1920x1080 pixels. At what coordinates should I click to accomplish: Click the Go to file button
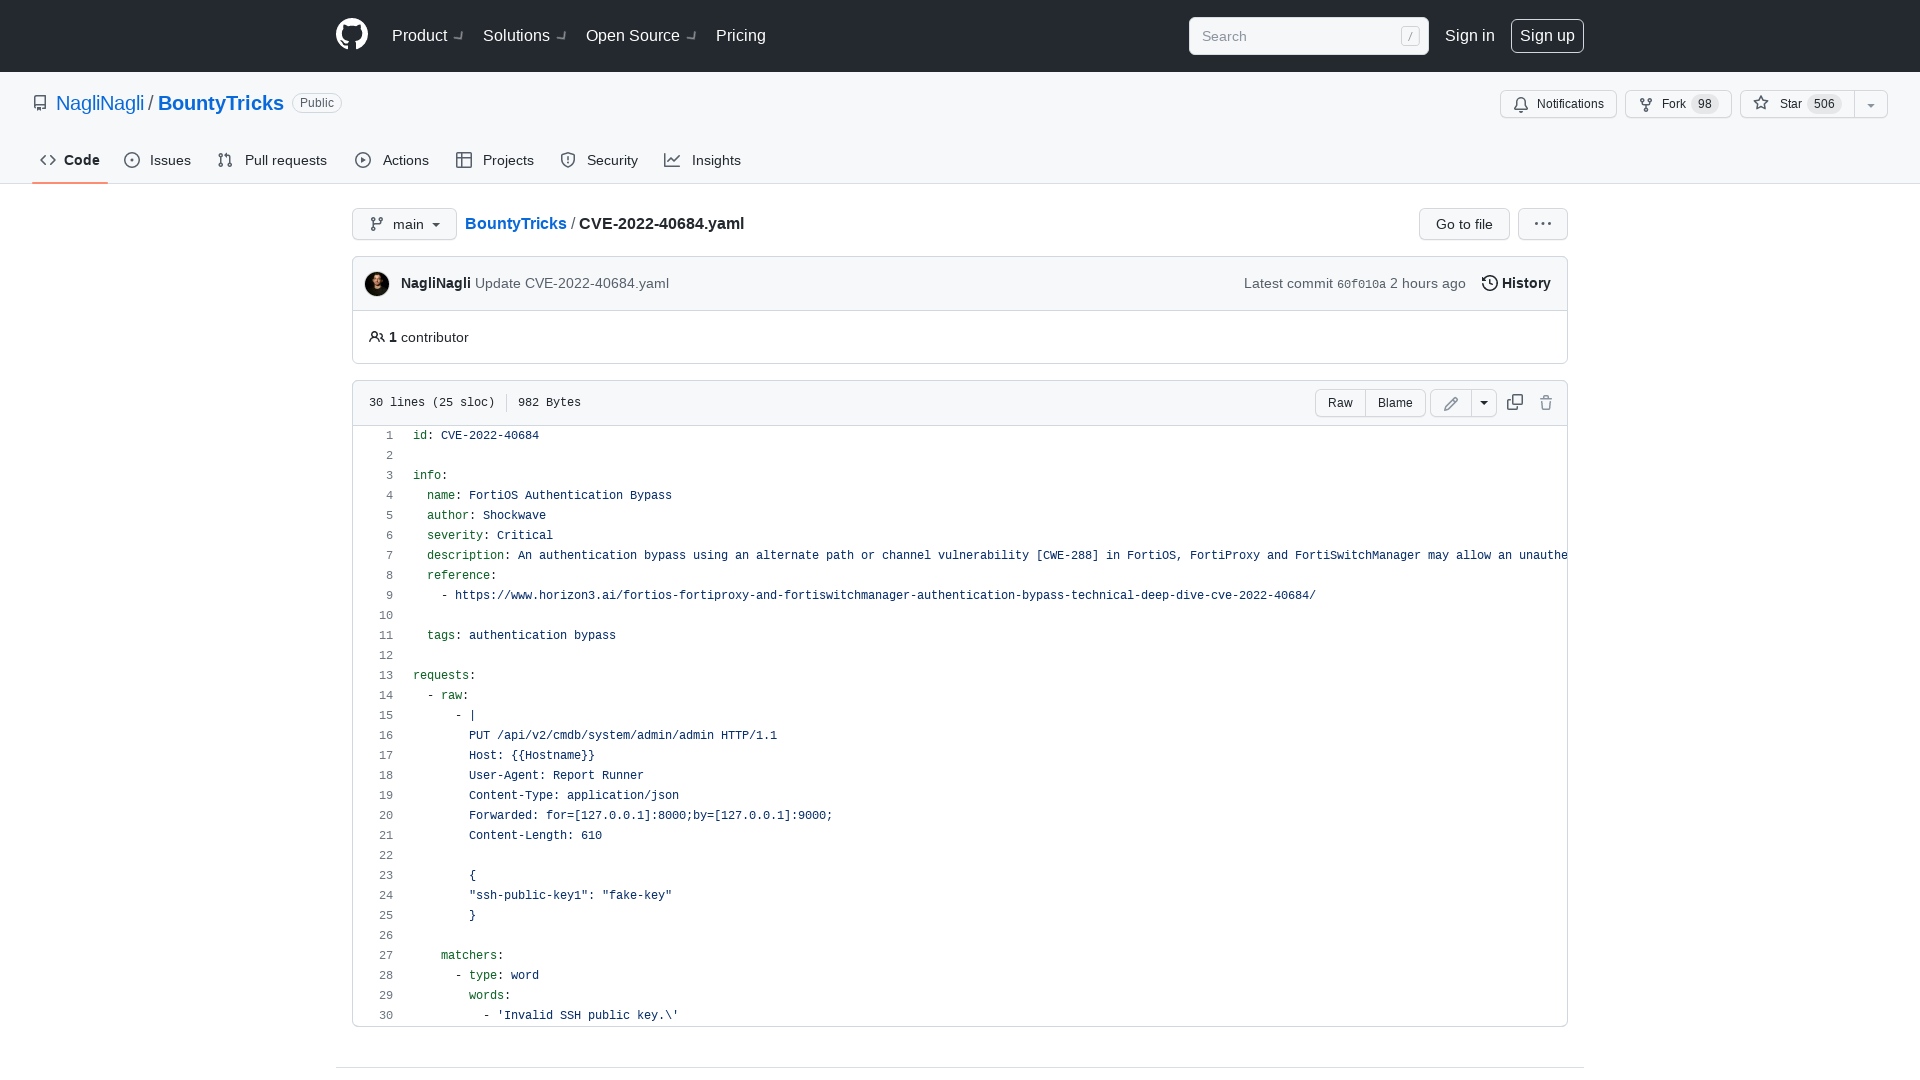tap(1463, 224)
